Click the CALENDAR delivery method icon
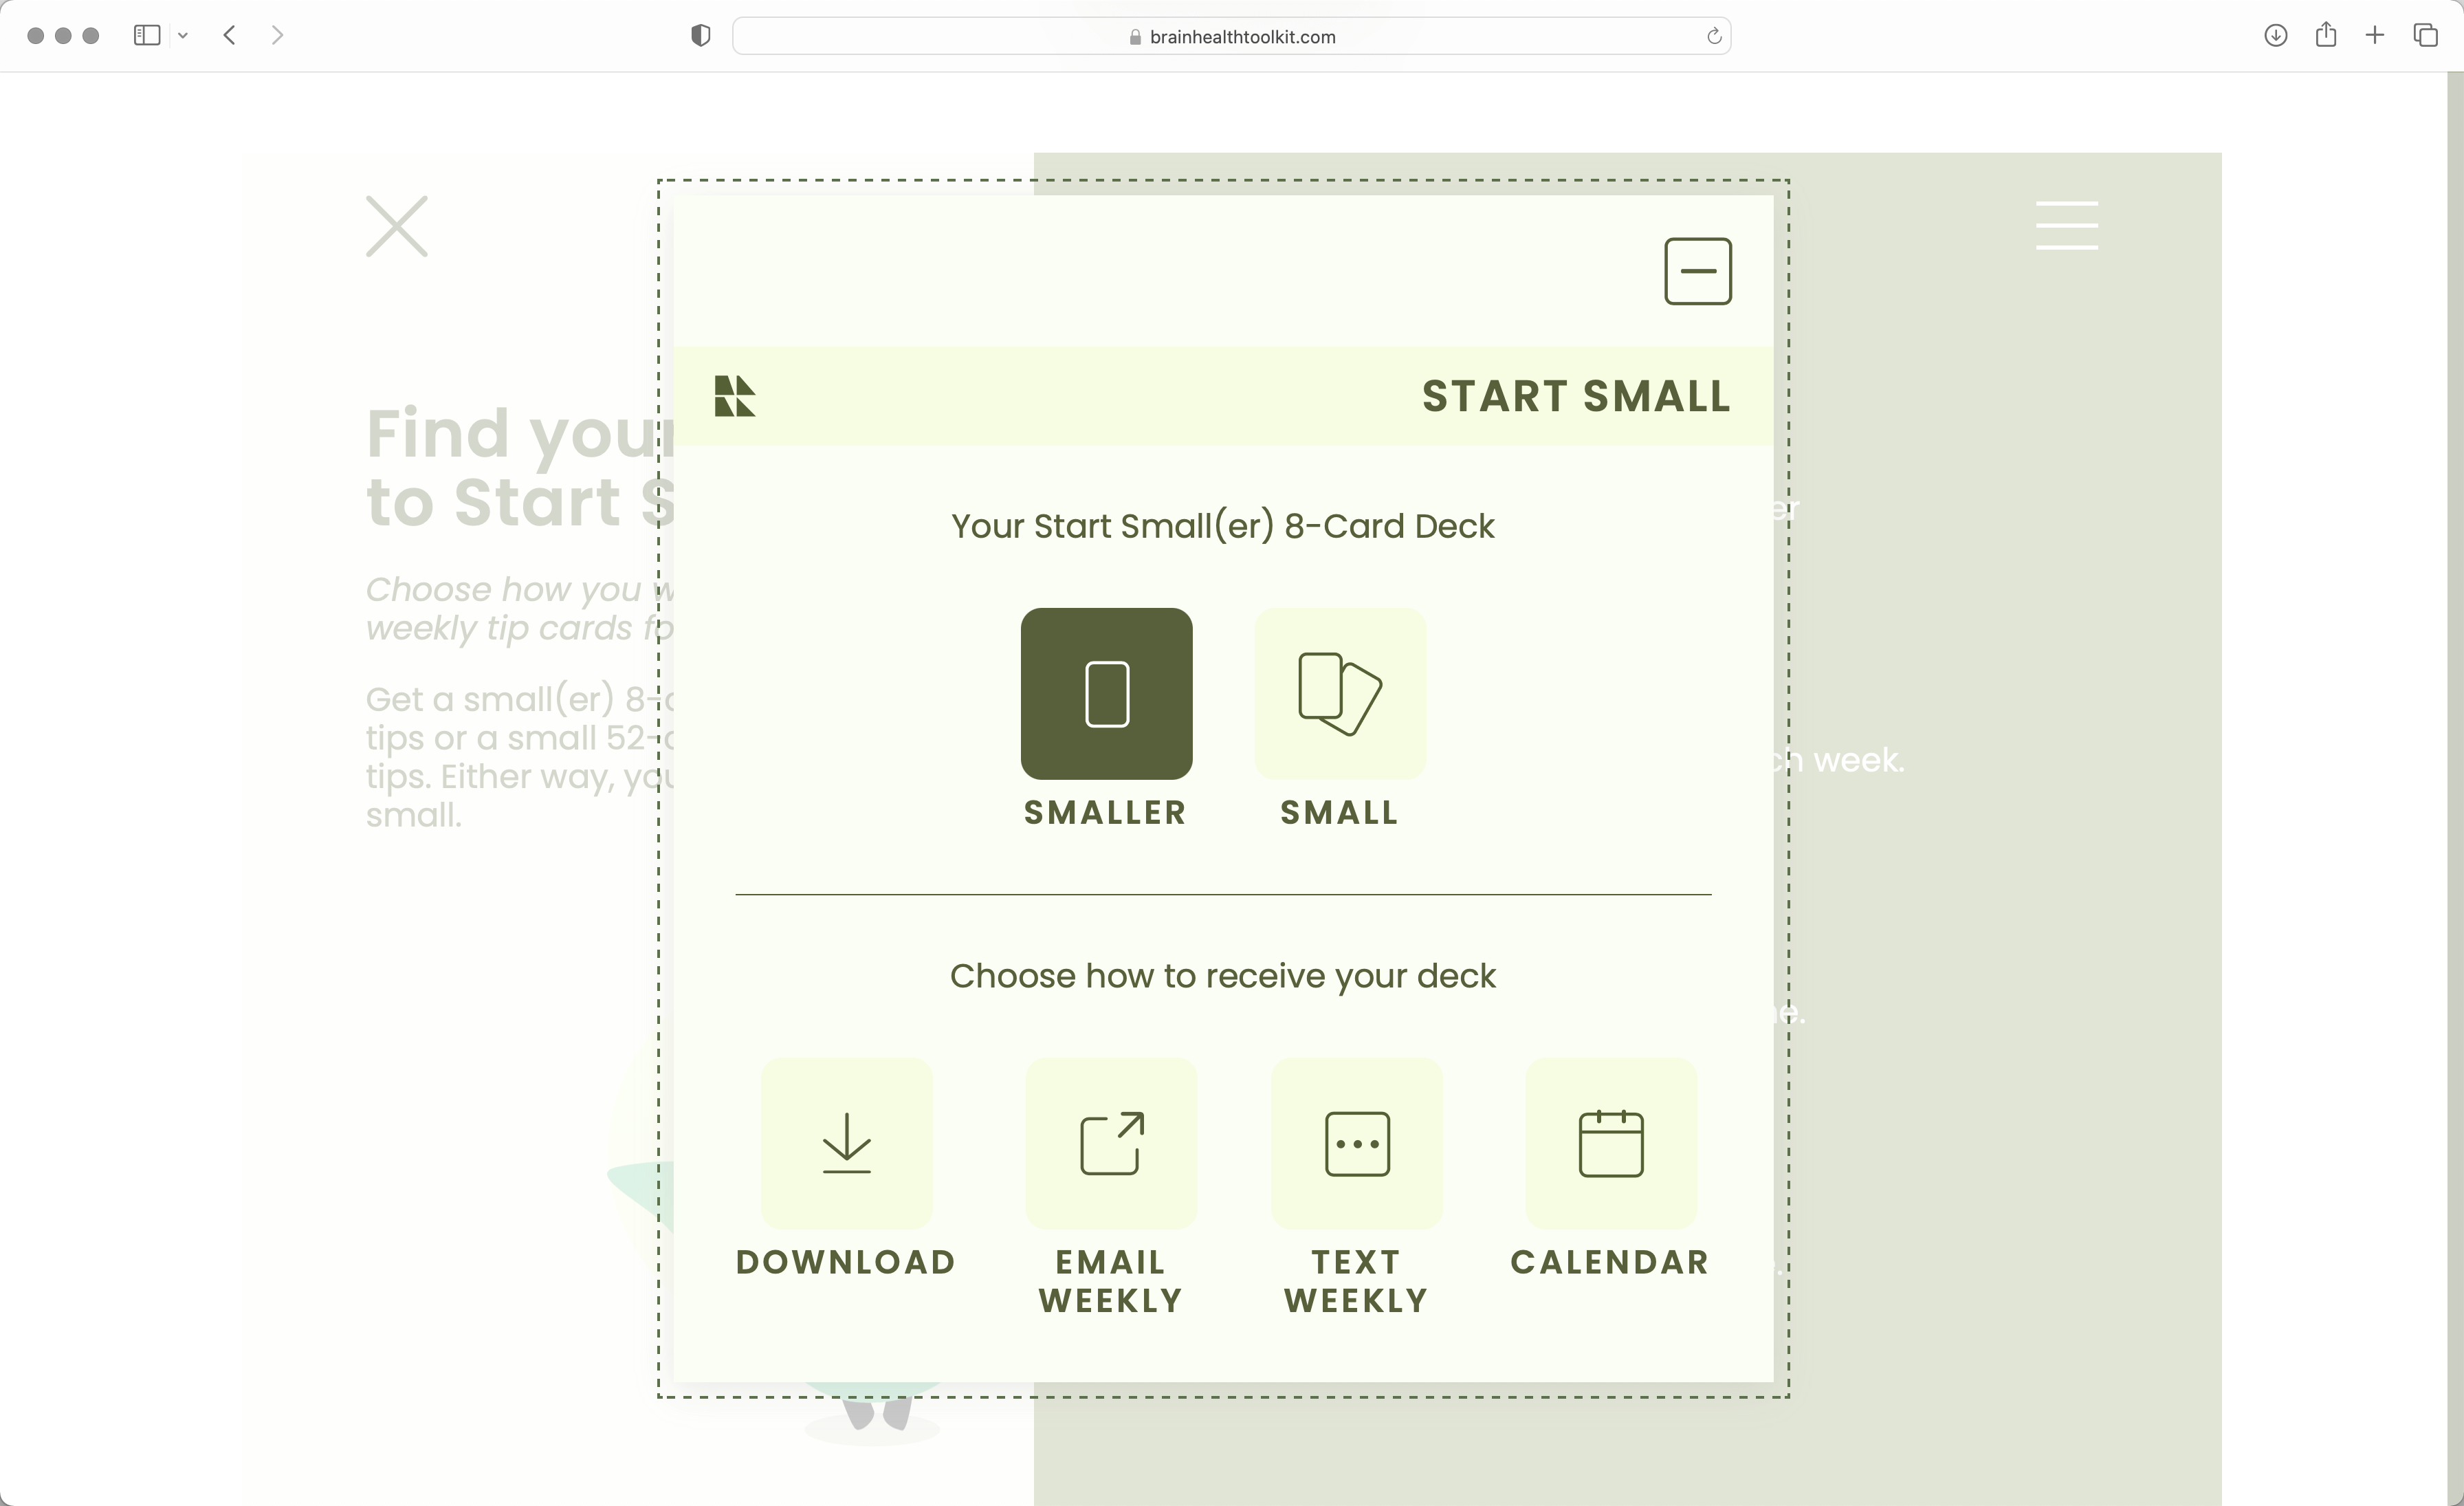This screenshot has height=1506, width=2464. 1609,1143
